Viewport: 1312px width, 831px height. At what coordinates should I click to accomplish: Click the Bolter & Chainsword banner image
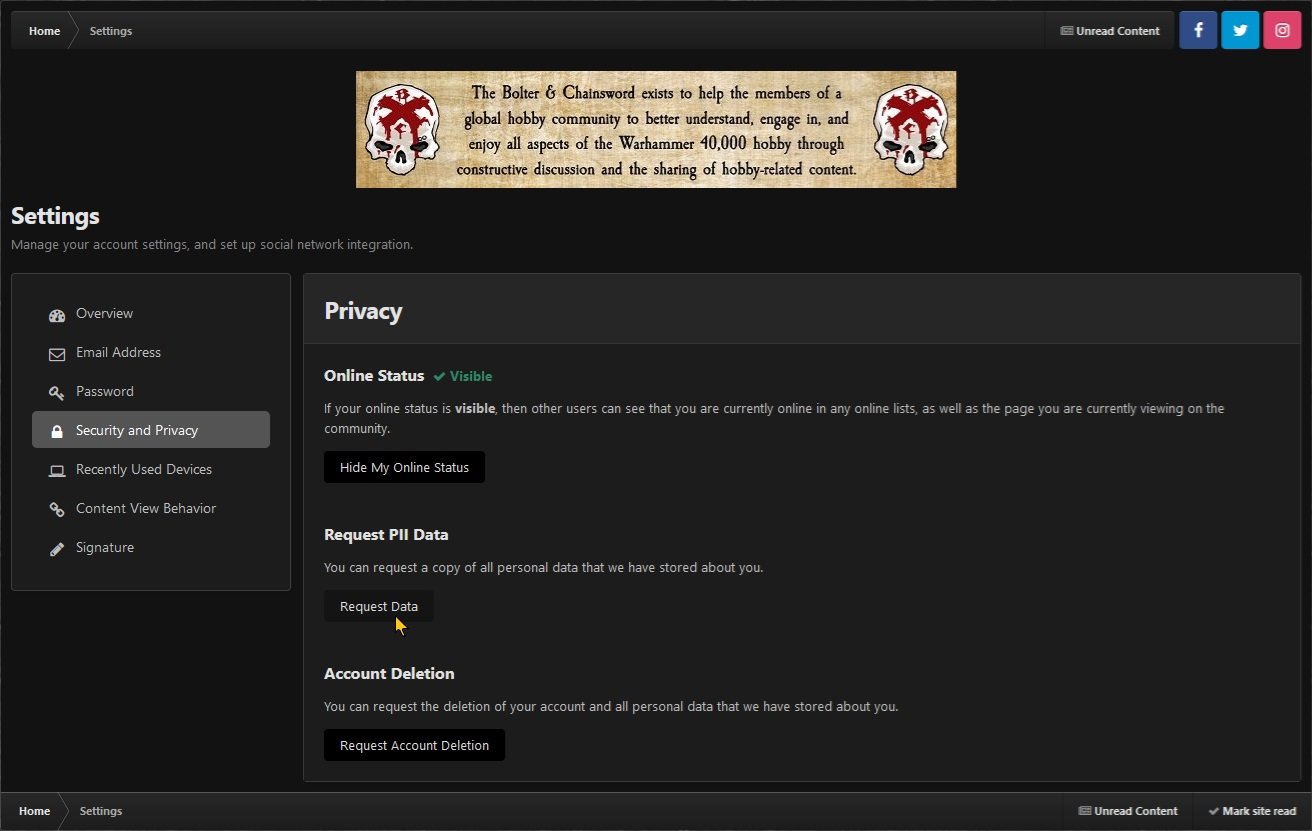click(656, 129)
